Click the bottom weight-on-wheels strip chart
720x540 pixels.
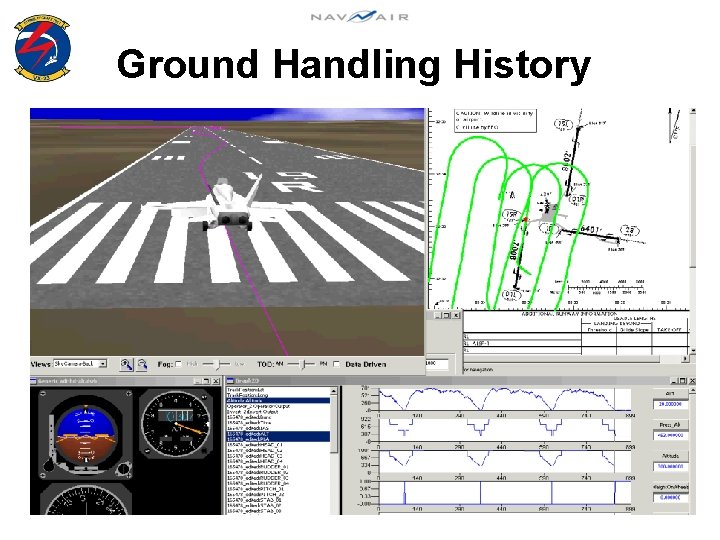click(505, 493)
